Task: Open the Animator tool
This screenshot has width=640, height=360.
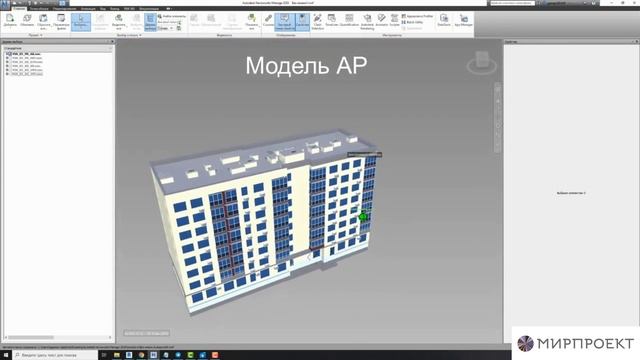Action: click(x=381, y=21)
